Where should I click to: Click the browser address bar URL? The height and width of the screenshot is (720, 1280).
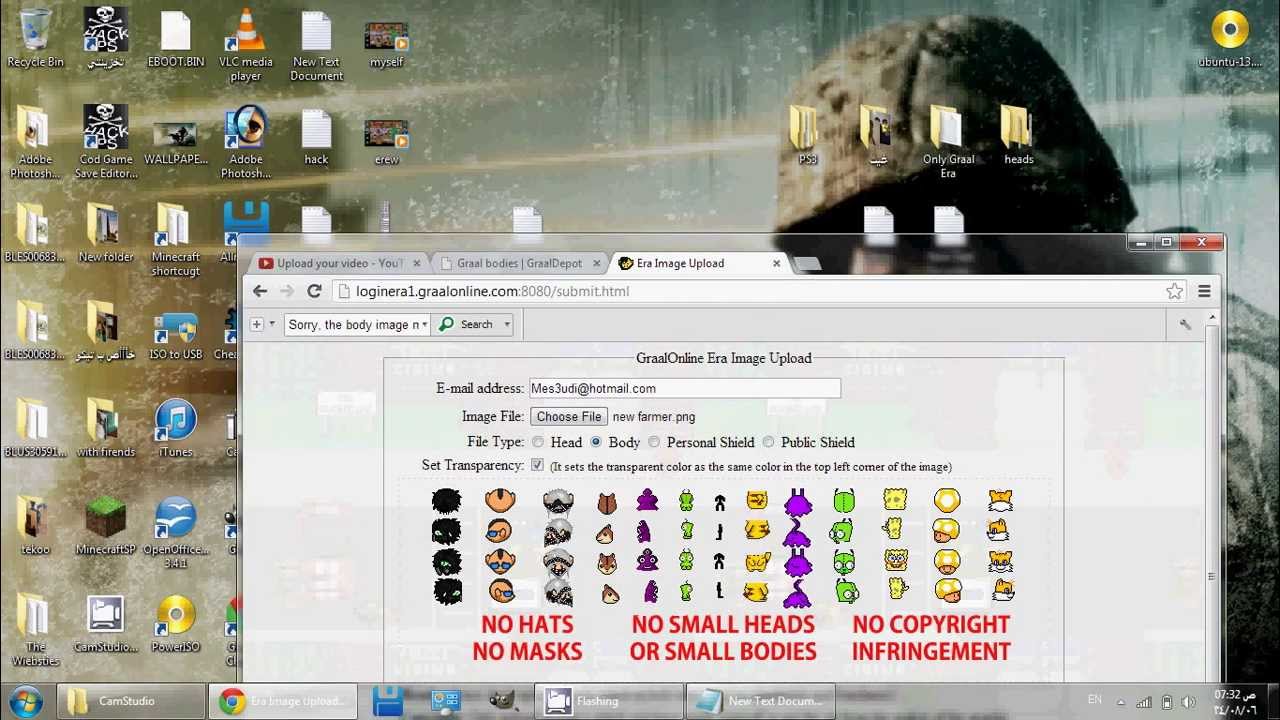[x=492, y=291]
